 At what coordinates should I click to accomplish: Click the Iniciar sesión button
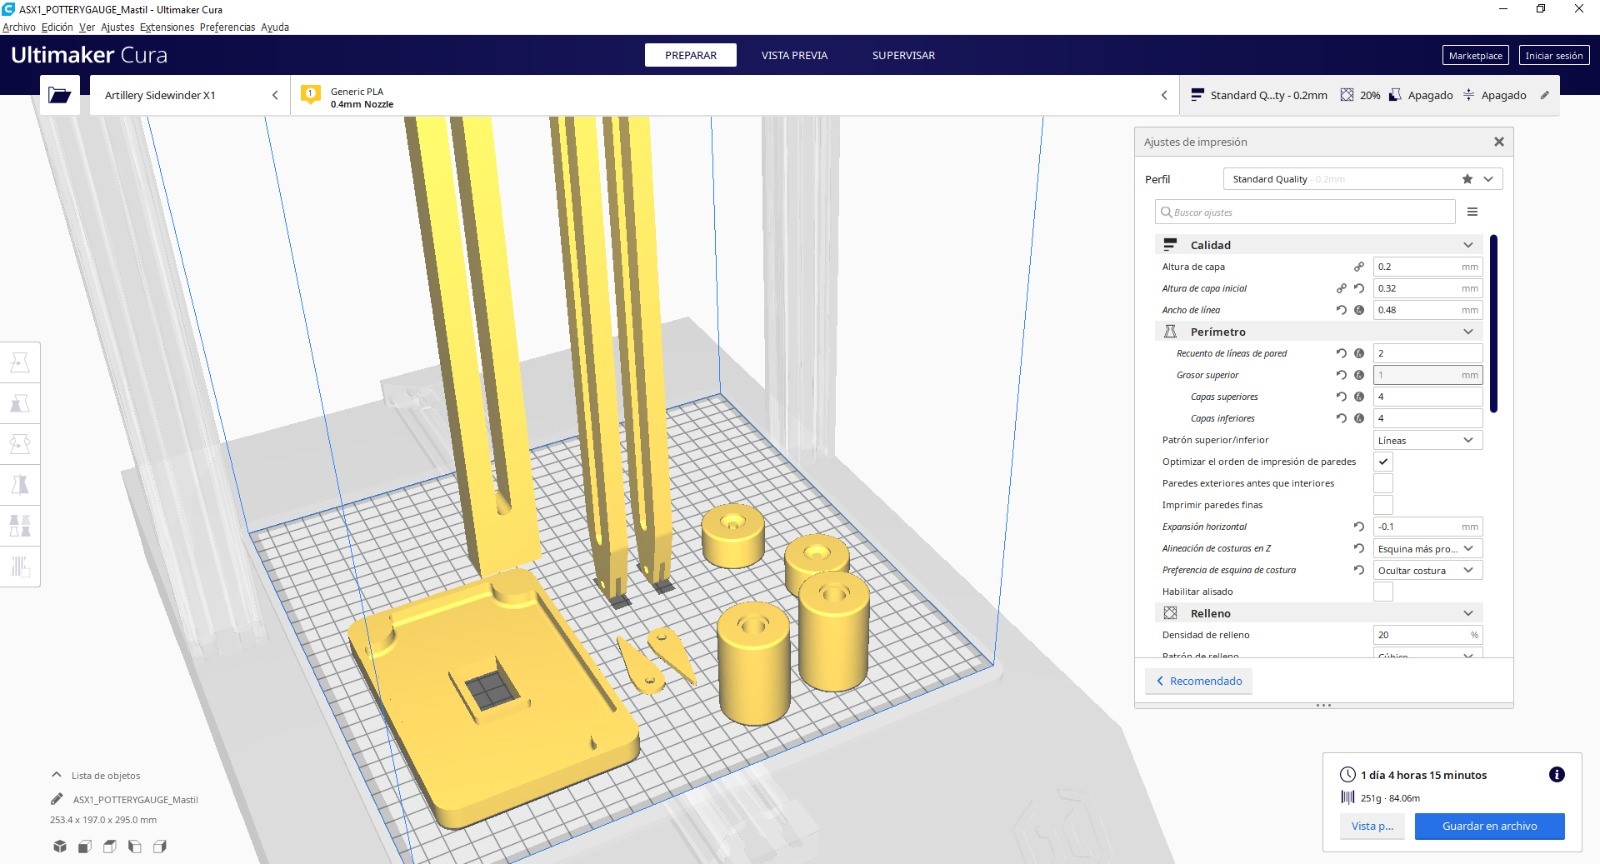(x=1554, y=56)
